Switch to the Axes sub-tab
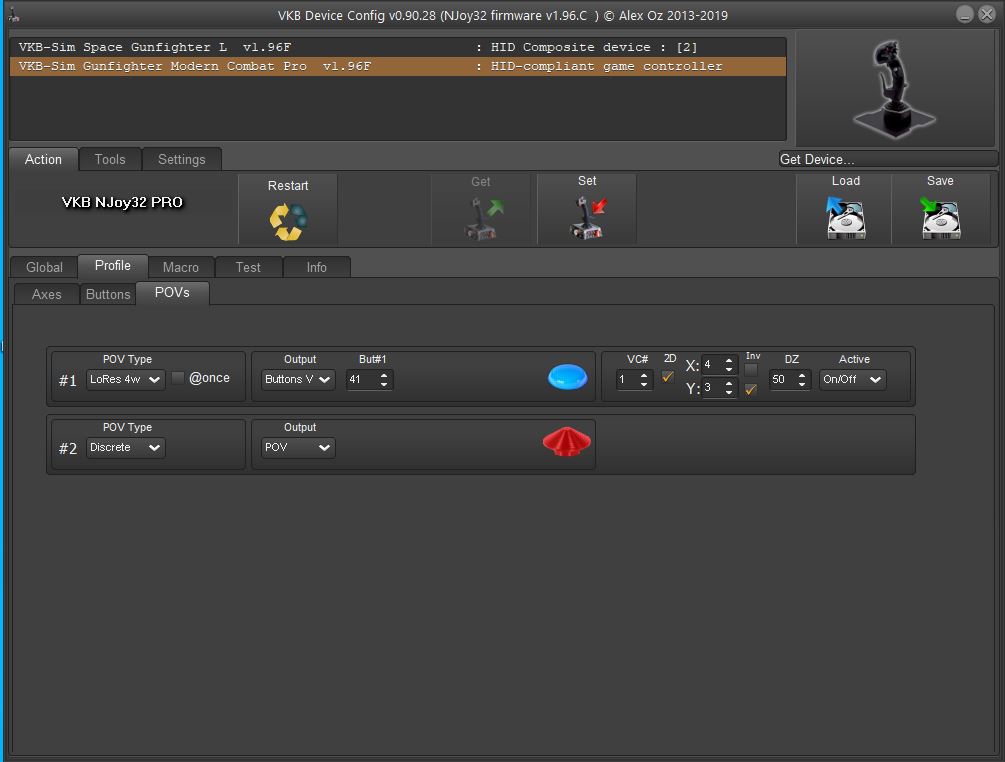The image size is (1005, 762). click(47, 294)
